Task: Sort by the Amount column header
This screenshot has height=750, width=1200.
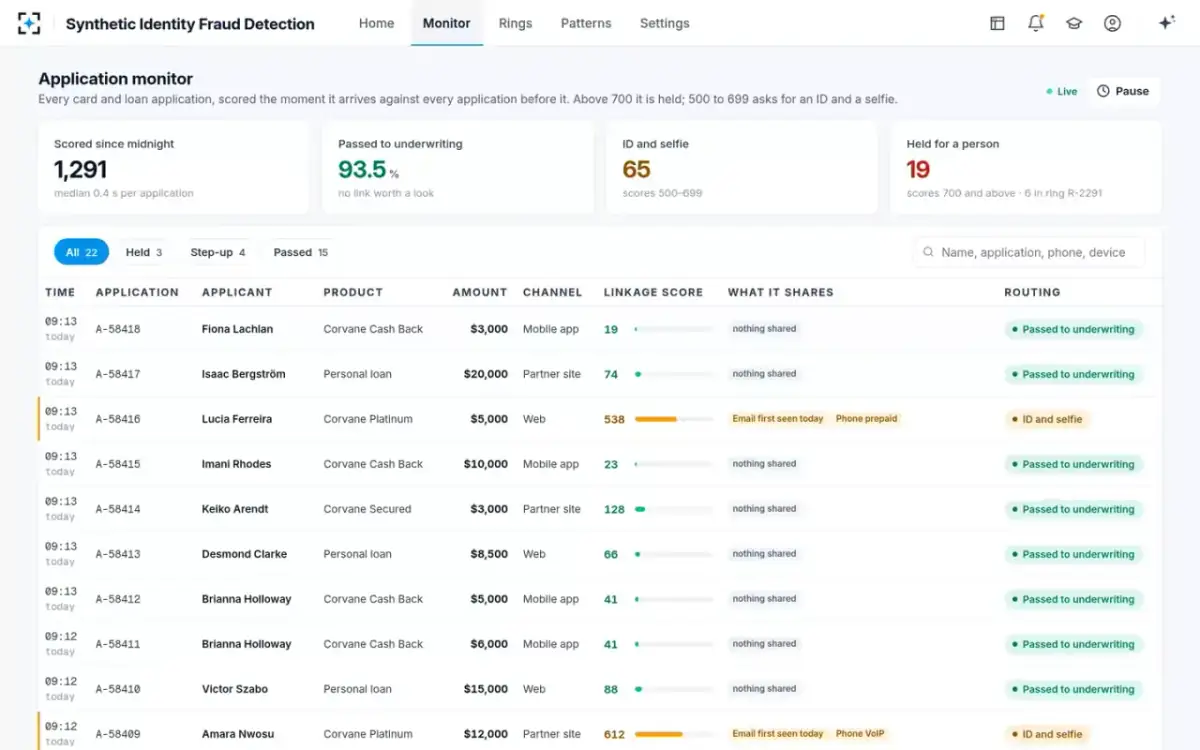Action: (480, 293)
